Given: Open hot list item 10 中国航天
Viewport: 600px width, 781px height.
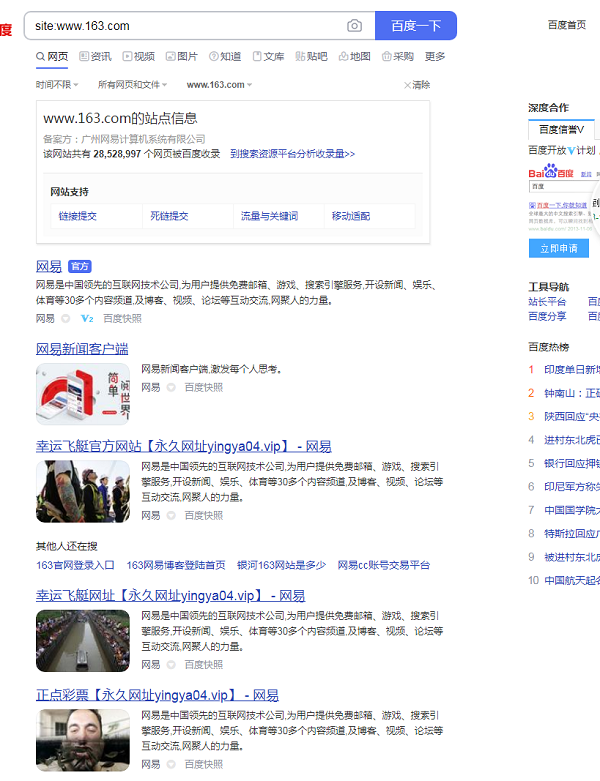Looking at the screenshot, I should point(572,580).
